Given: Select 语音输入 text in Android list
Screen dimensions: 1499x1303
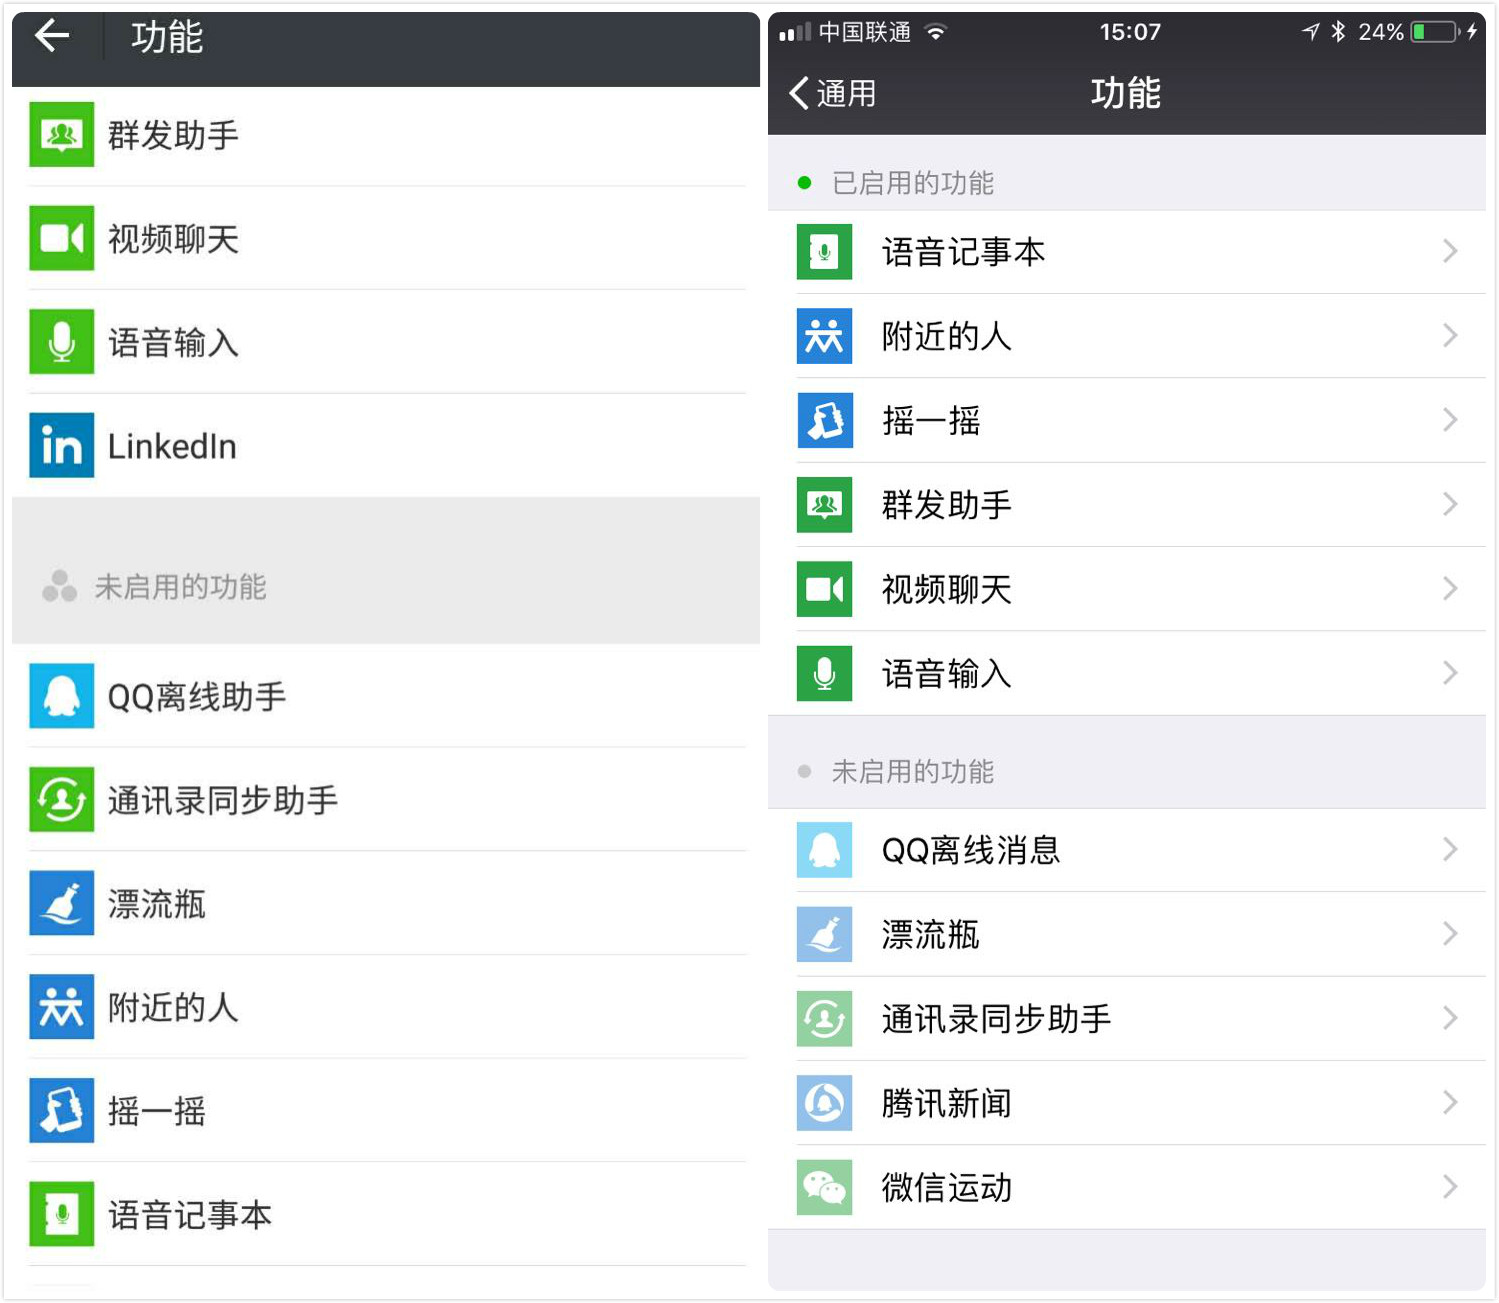Looking at the screenshot, I should [x=173, y=343].
